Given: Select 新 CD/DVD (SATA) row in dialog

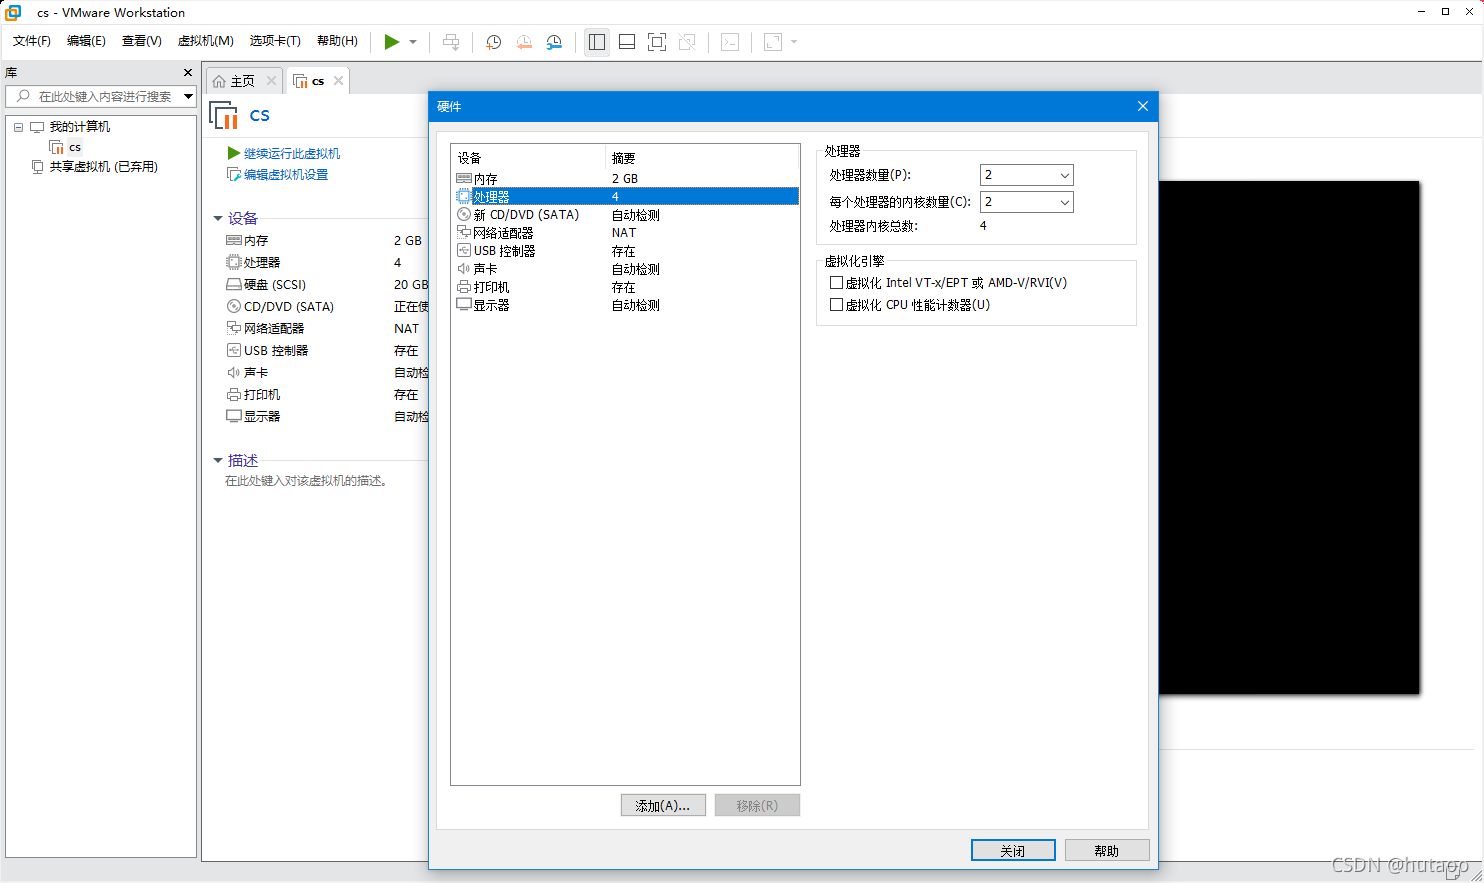Looking at the screenshot, I should point(625,214).
